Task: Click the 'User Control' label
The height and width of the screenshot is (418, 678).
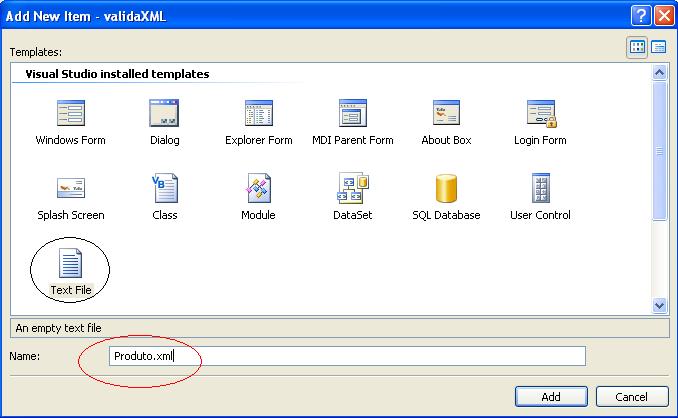Action: pyautogui.click(x=540, y=215)
